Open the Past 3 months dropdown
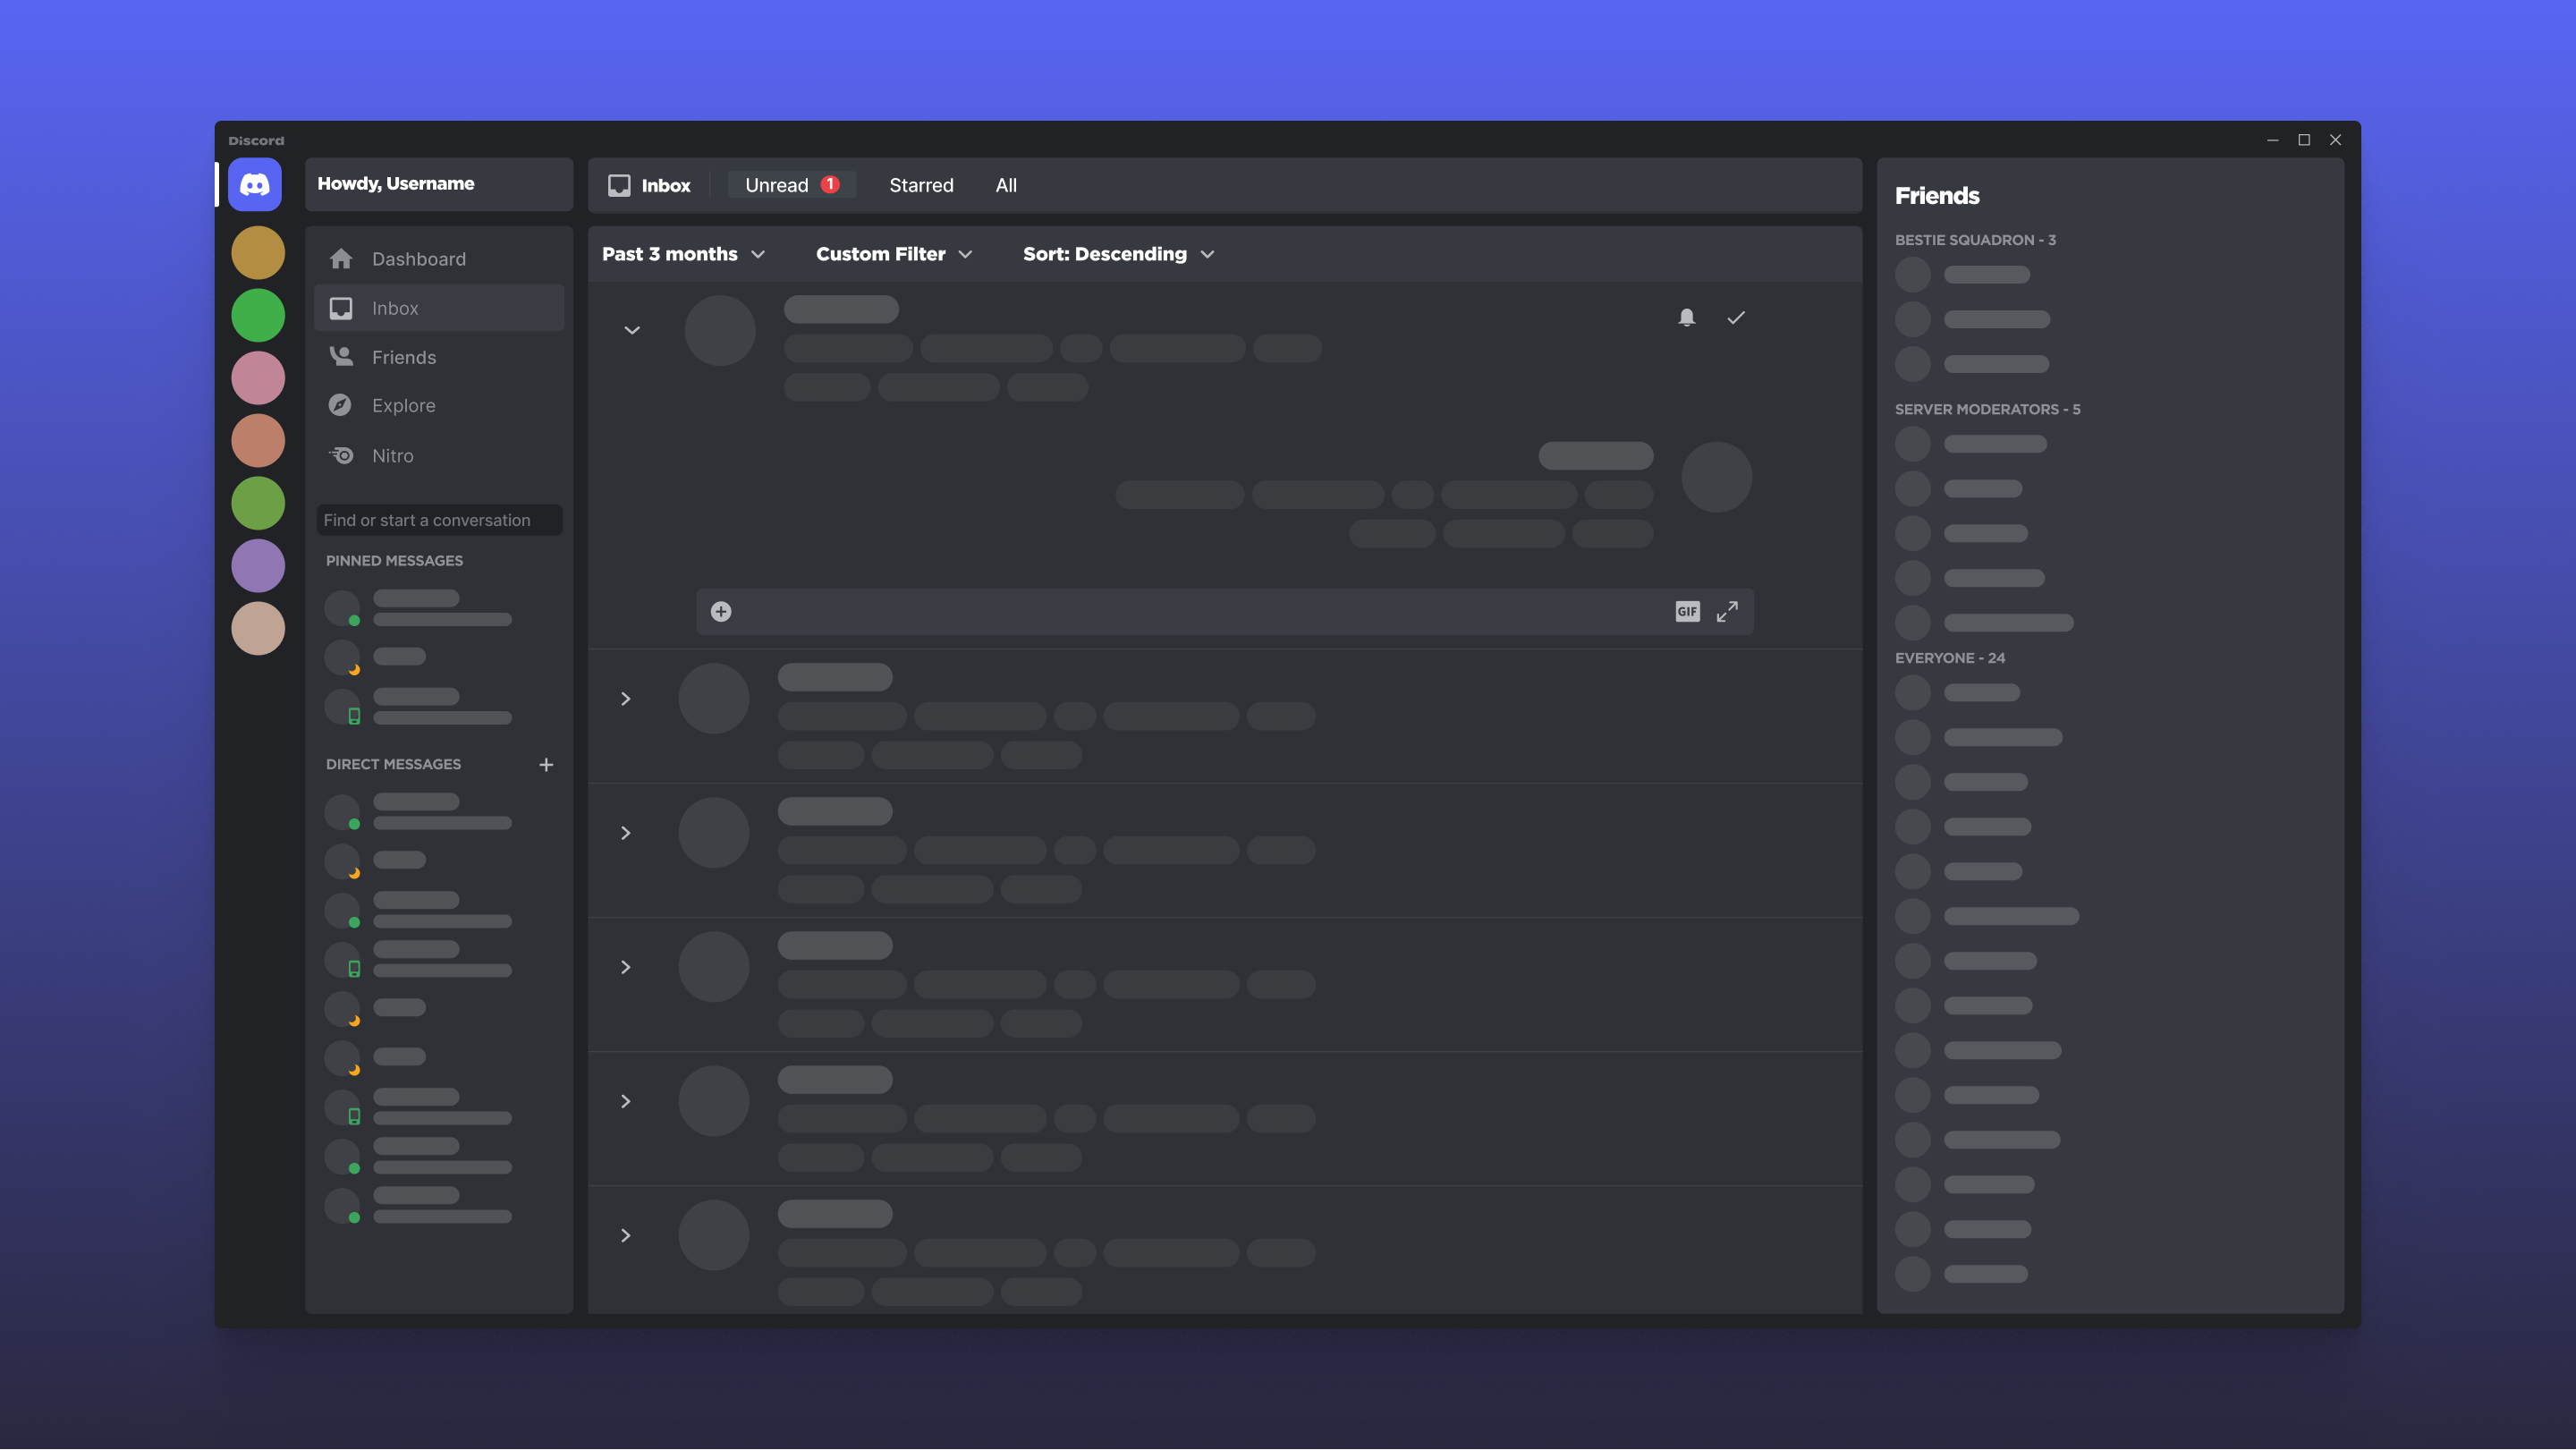 [x=684, y=254]
